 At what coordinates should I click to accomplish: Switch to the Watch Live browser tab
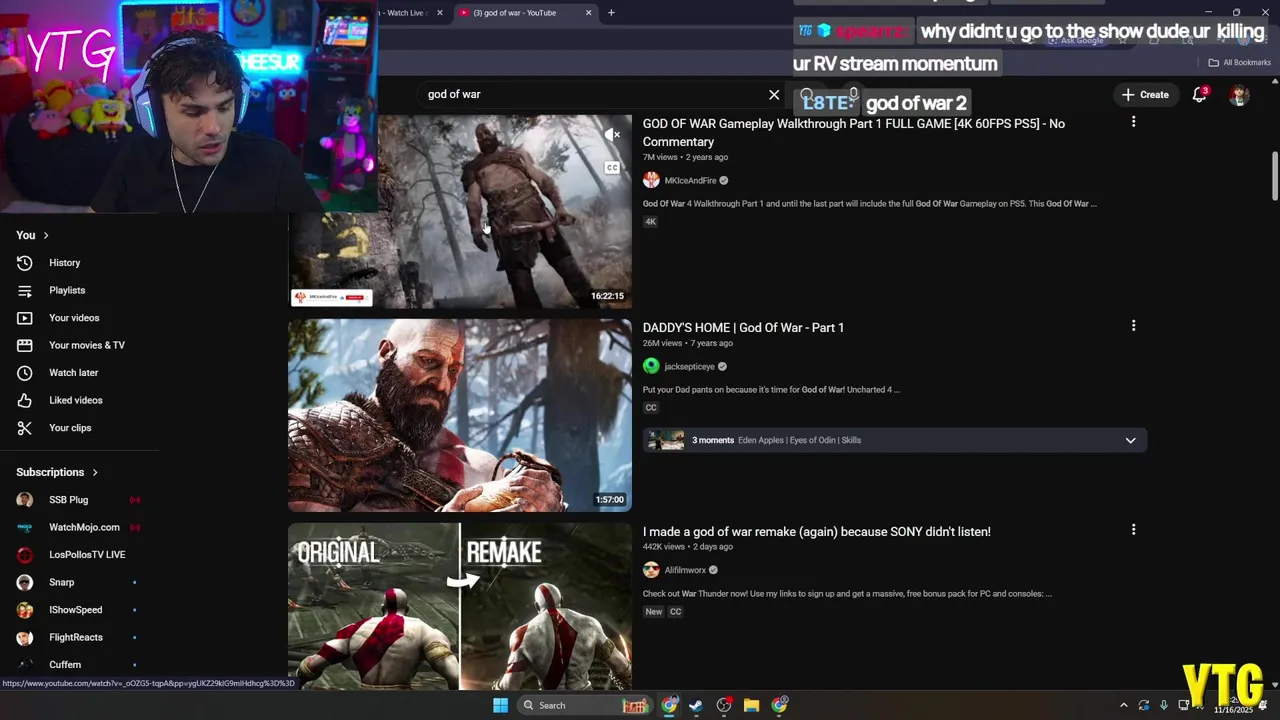407,13
